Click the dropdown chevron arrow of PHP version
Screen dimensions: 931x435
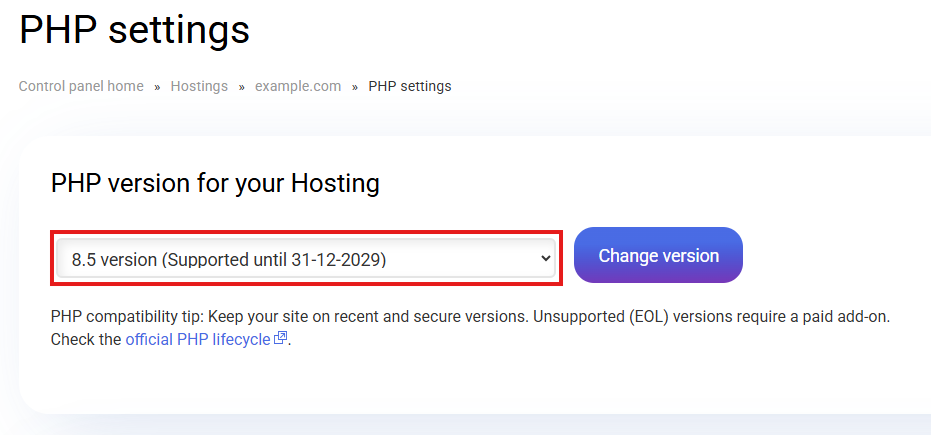[545, 258]
